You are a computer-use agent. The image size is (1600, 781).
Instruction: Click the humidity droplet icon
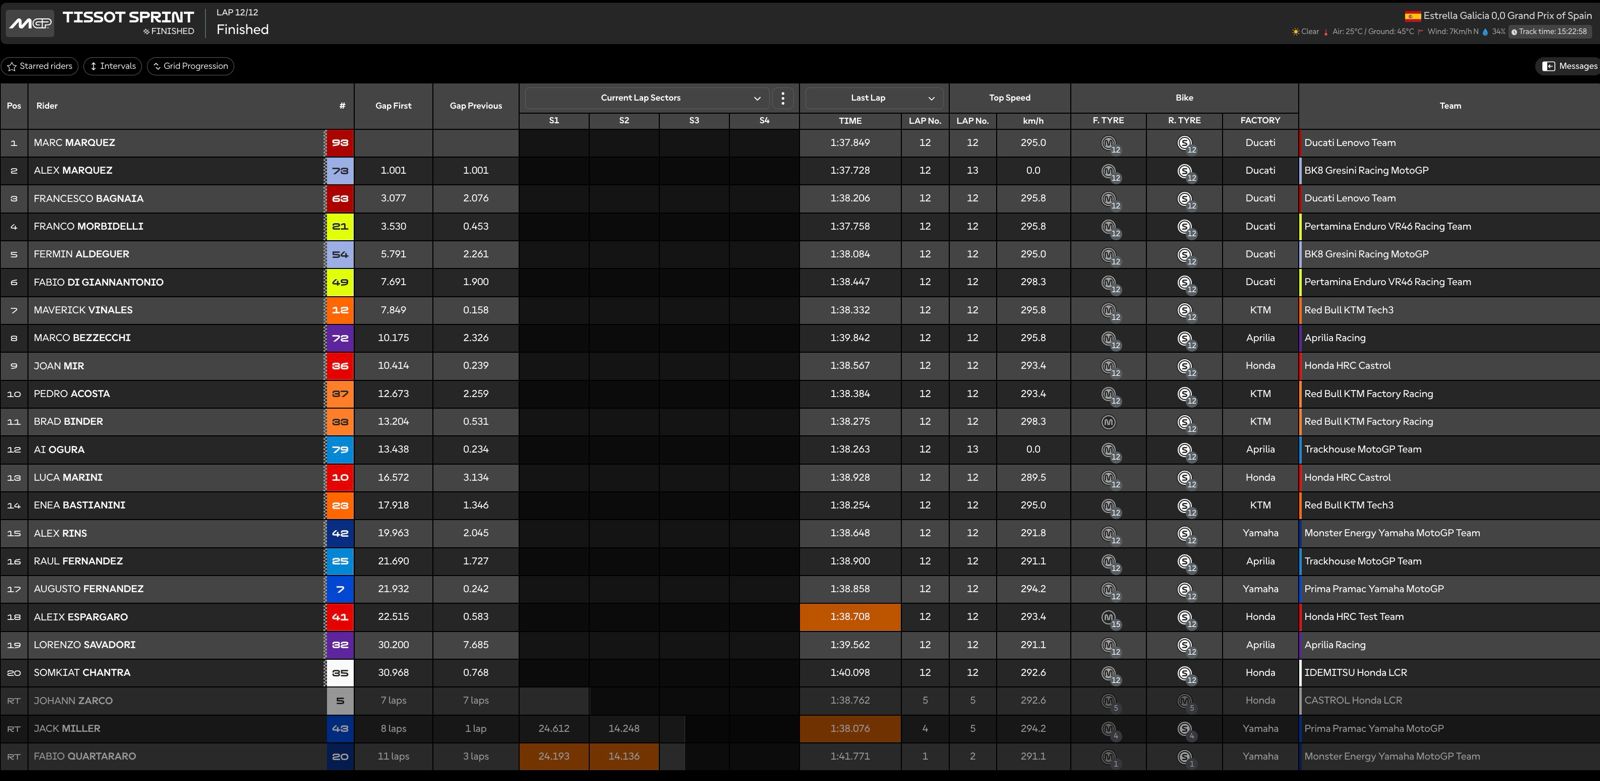click(1485, 32)
